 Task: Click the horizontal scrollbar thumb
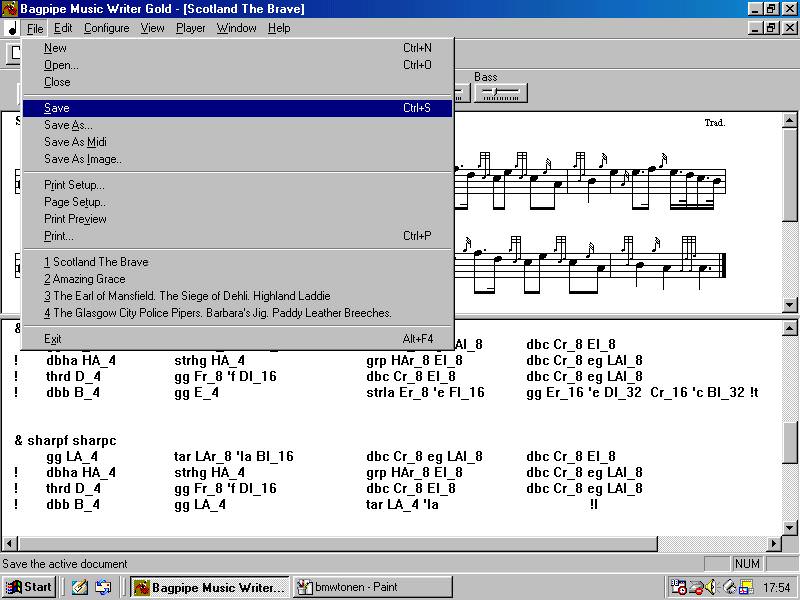click(338, 544)
